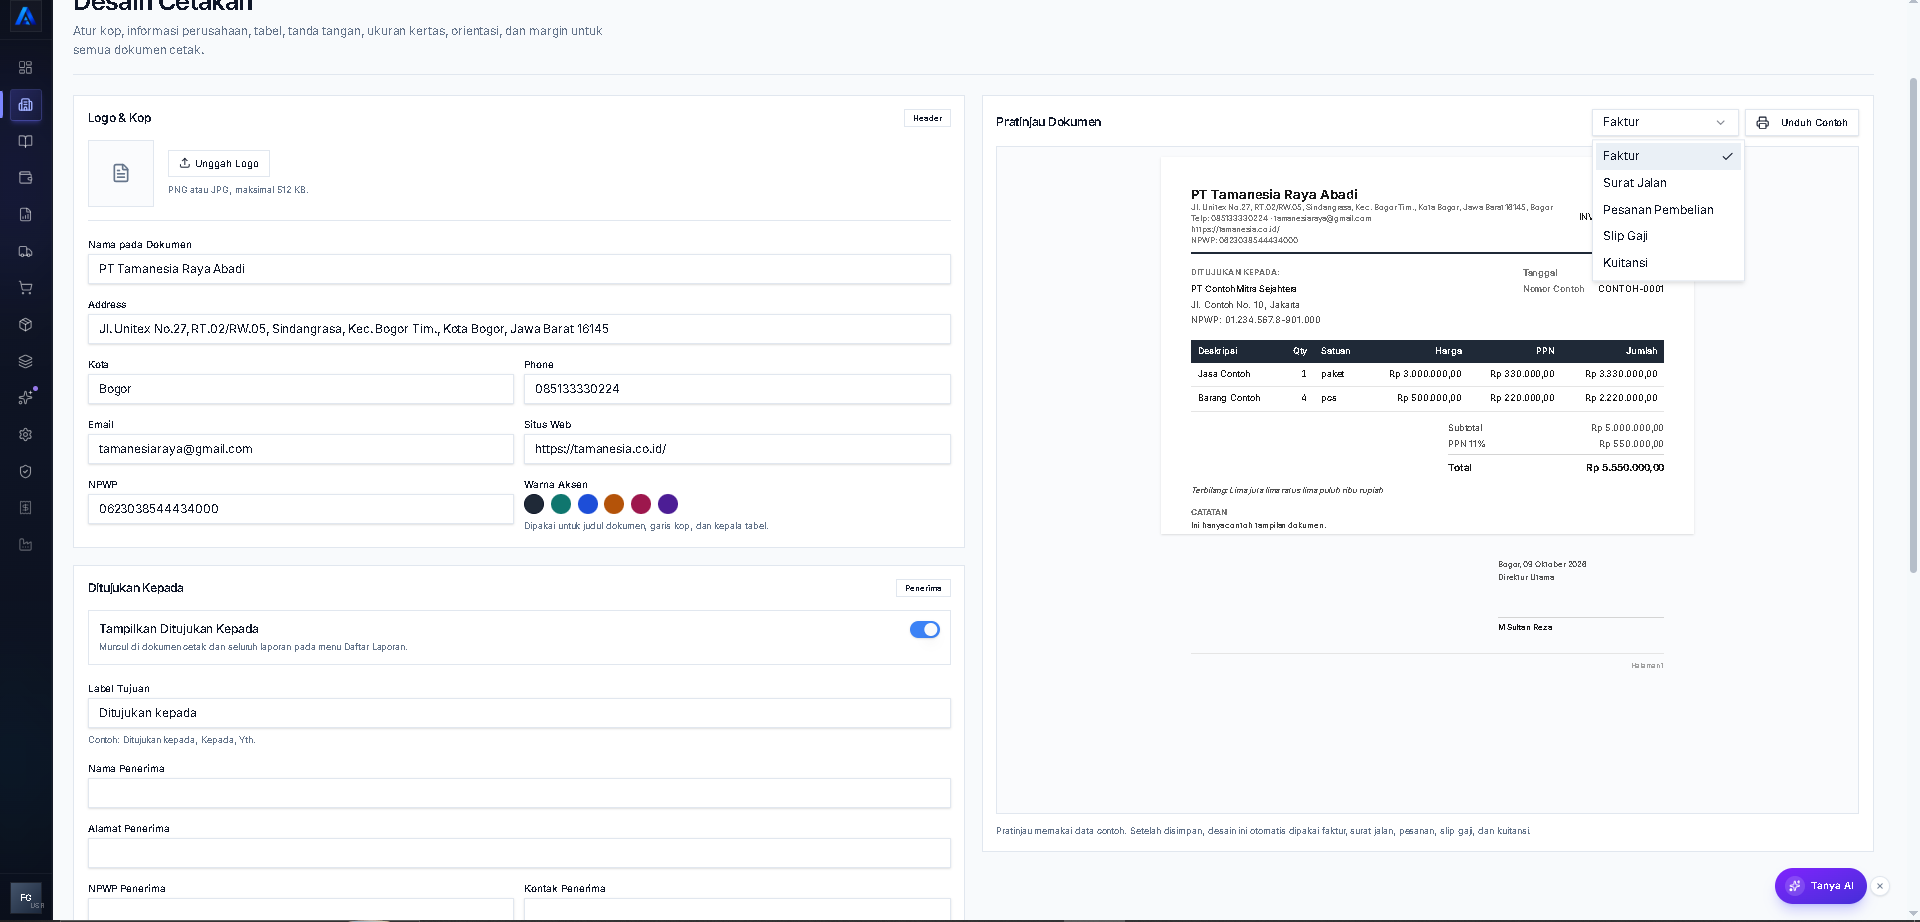The width and height of the screenshot is (1920, 922).
Task: Click the Unduh Contoh button
Action: point(1802,122)
